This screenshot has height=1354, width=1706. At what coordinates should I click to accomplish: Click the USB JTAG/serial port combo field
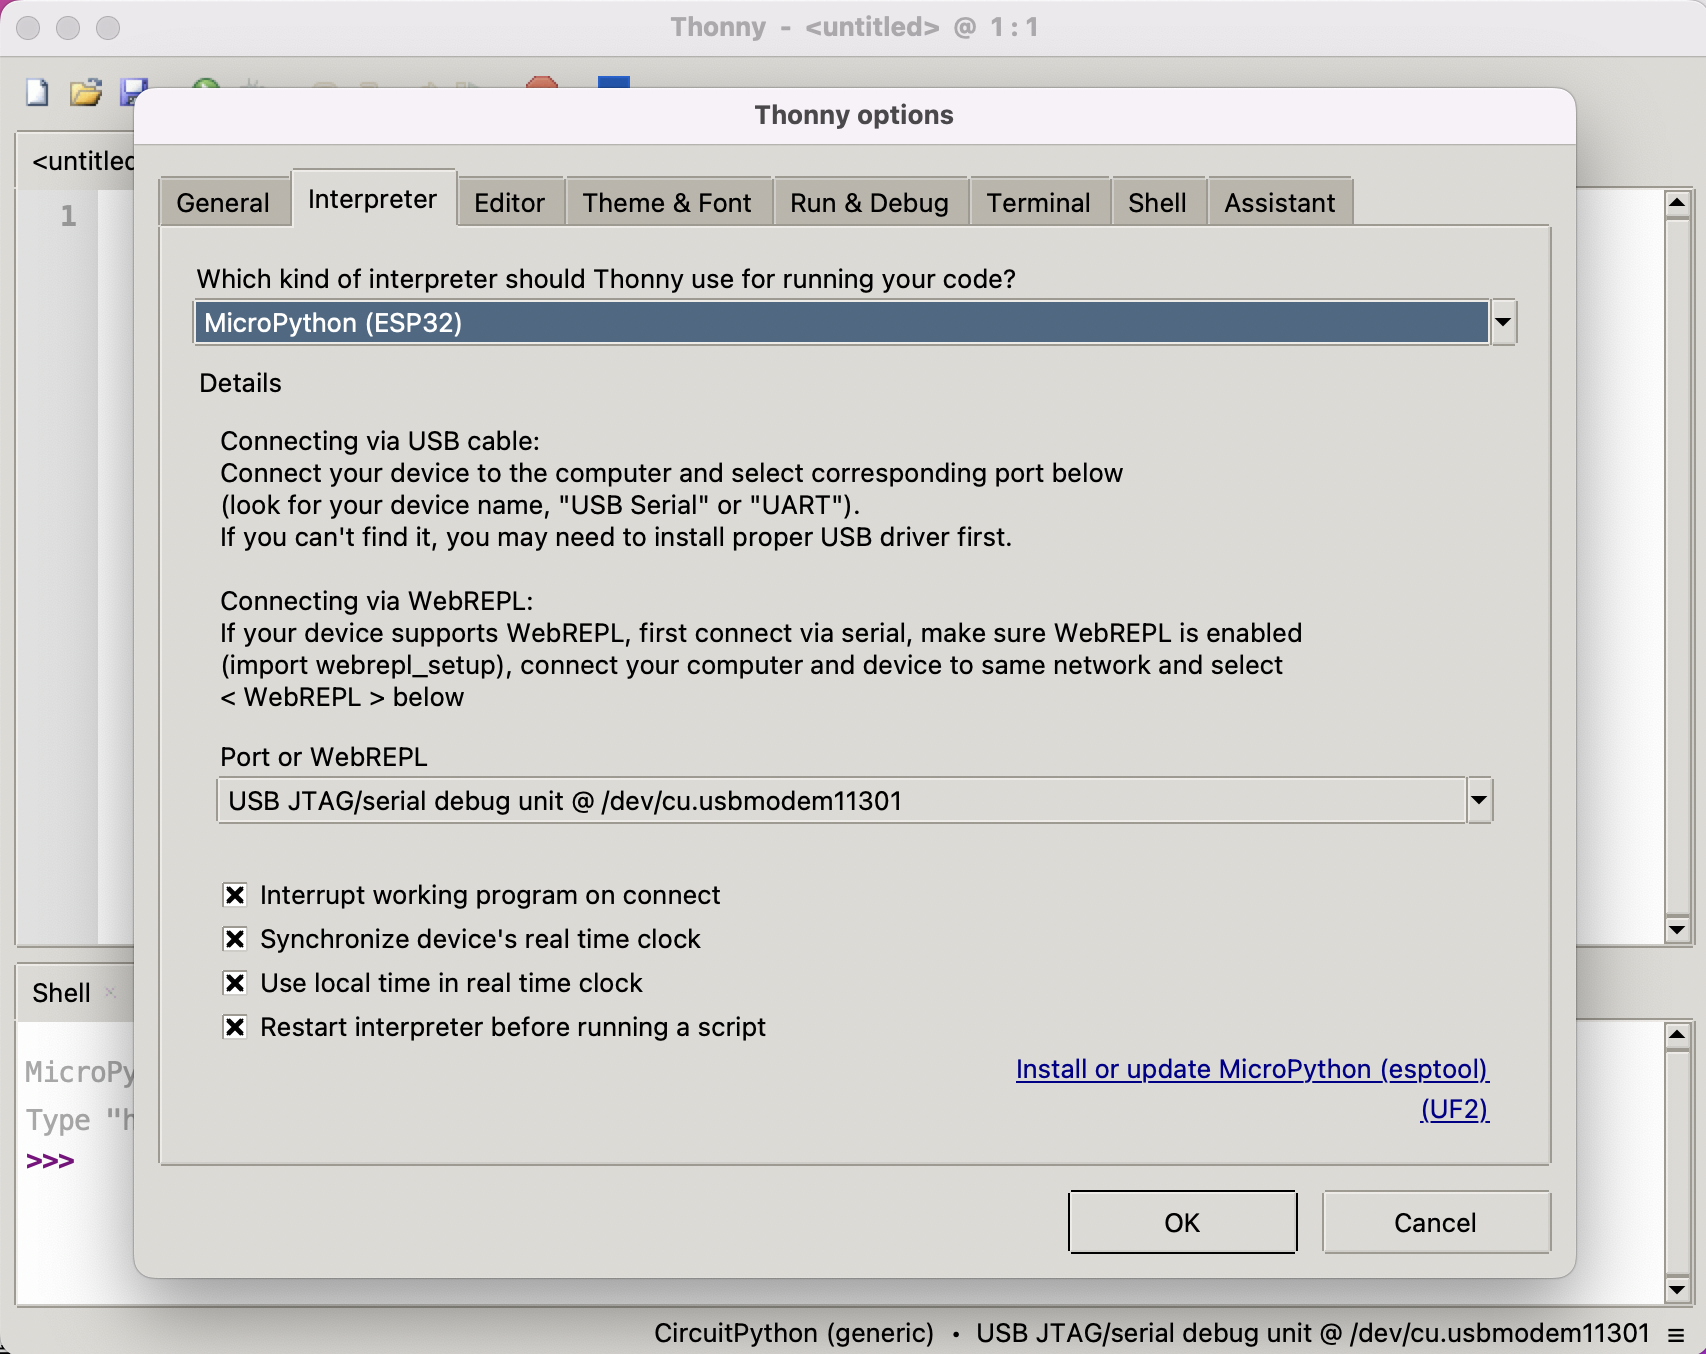(841, 801)
